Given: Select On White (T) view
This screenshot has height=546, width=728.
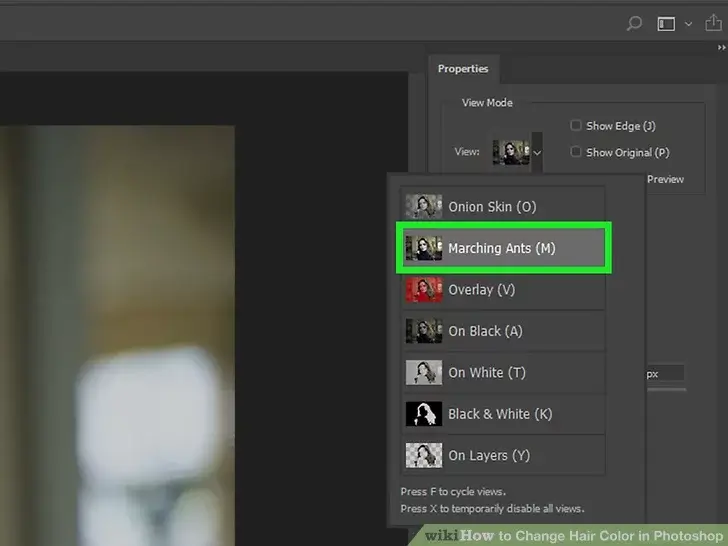Looking at the screenshot, I should [487, 372].
